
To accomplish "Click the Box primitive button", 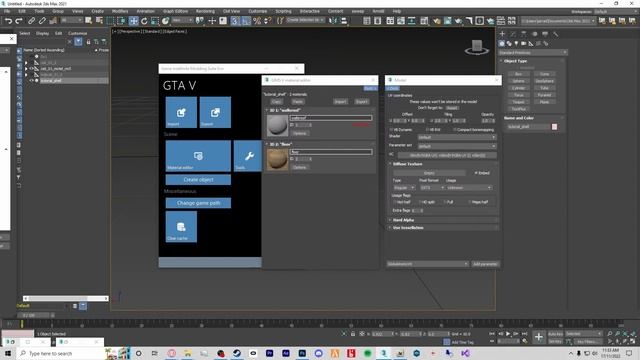I will [x=518, y=74].
